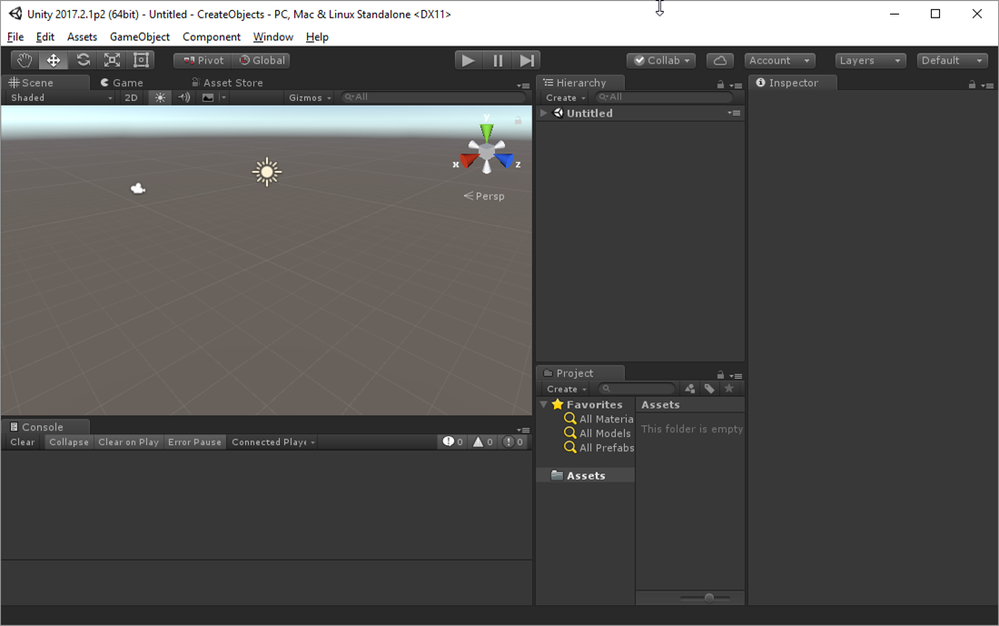Open the Shaded draw mode dropdown

(61, 97)
